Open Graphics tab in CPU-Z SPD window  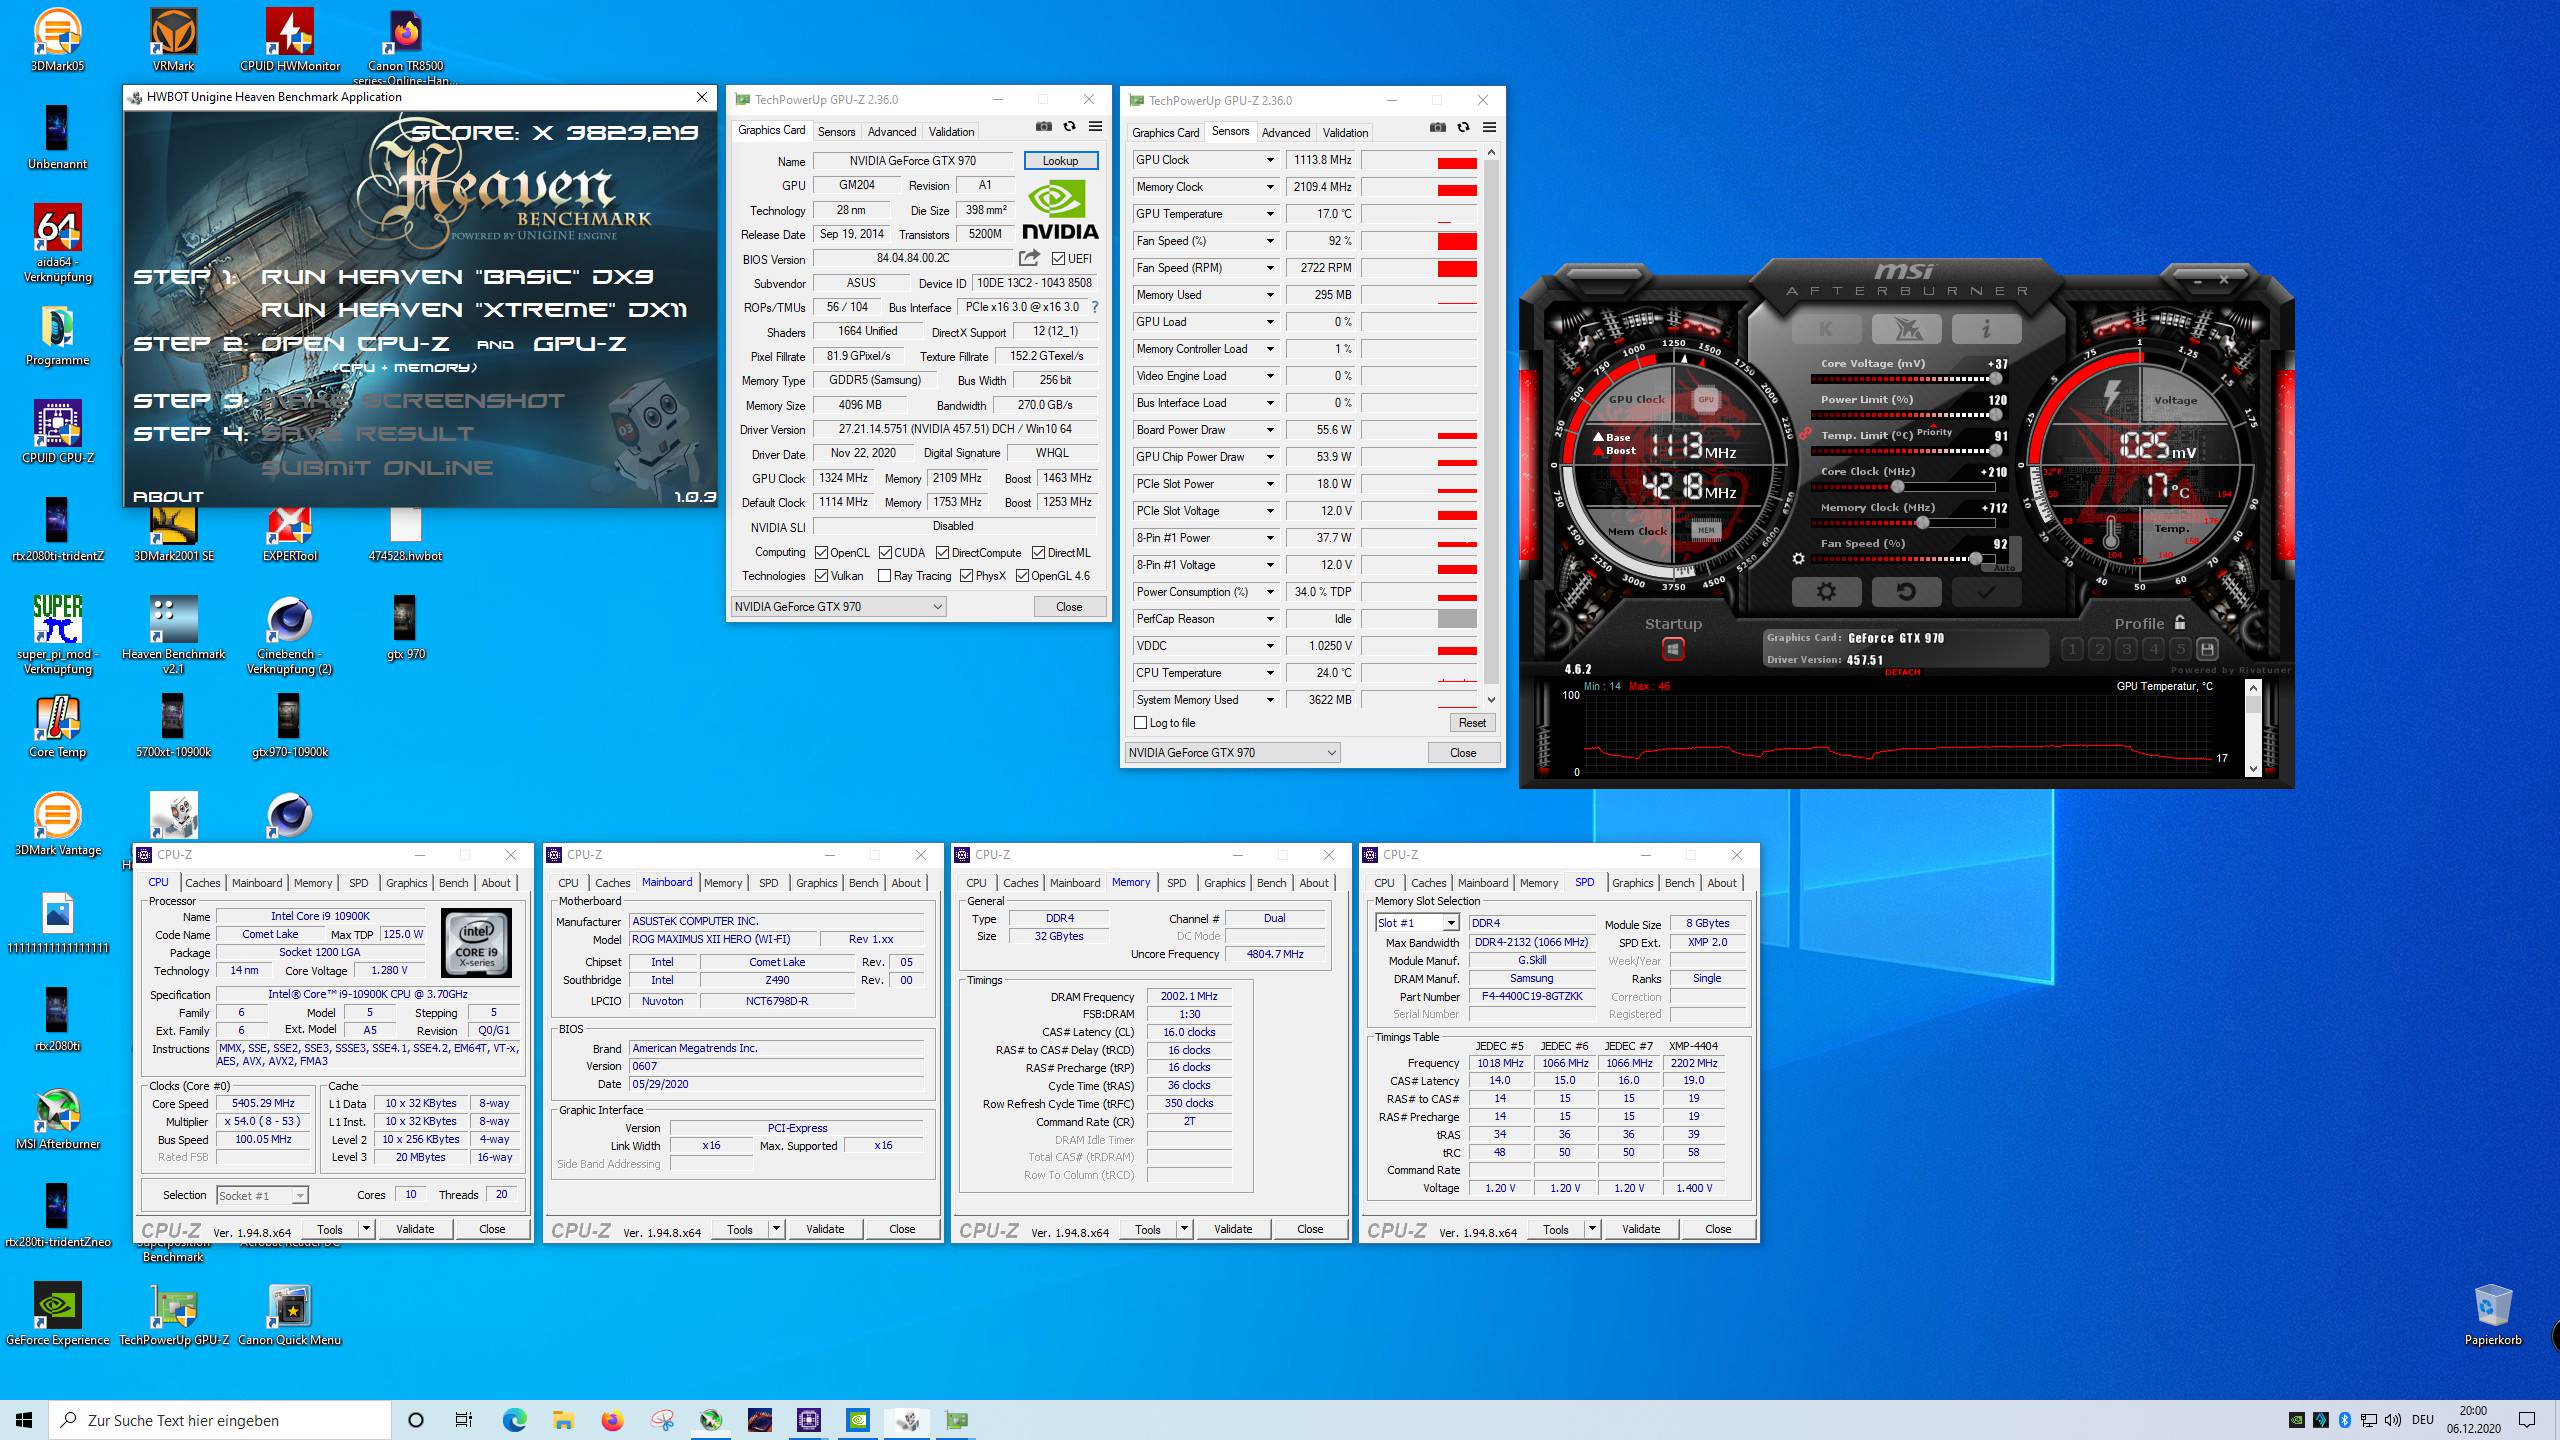1632,883
